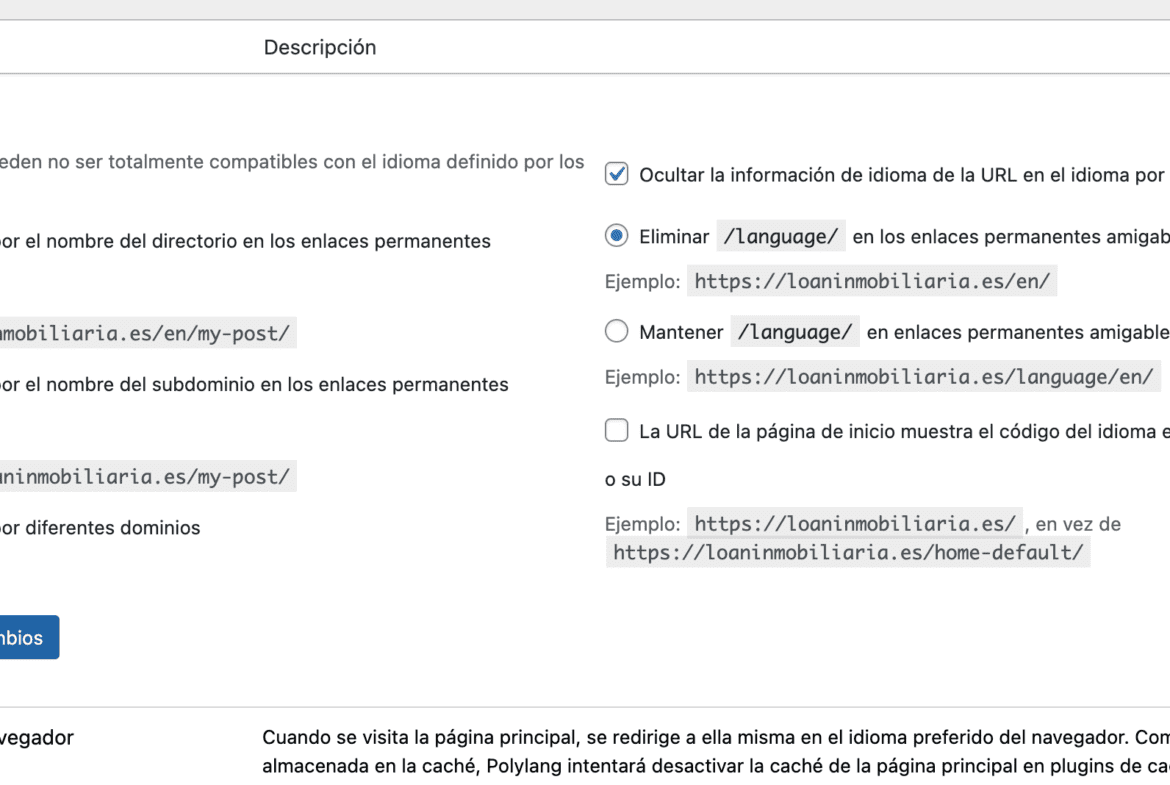Choose the directory name in permalinks option label
Viewport: 1170px width, 785px height.
pyautogui.click(x=245, y=241)
